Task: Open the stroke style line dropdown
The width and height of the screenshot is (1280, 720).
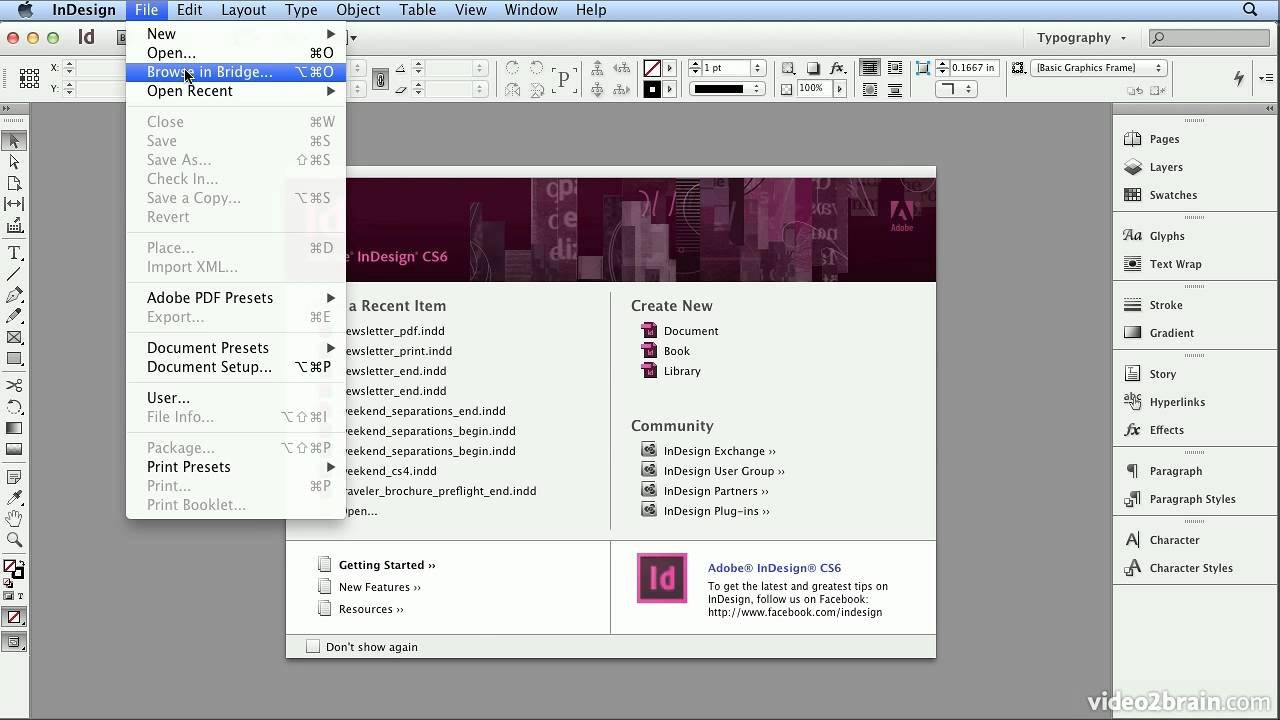Action: (725, 89)
